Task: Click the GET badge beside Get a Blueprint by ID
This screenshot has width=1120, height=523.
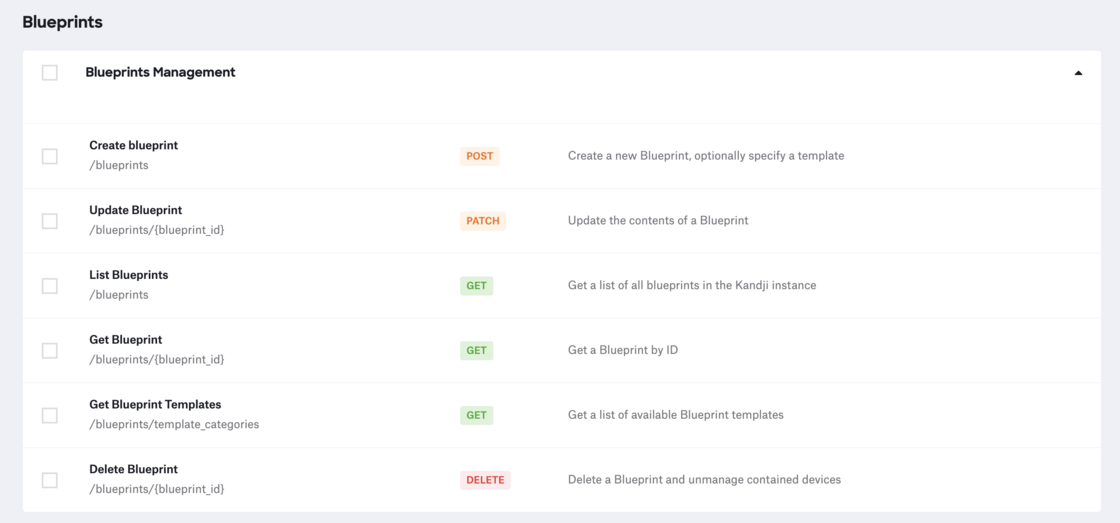Action: point(477,351)
